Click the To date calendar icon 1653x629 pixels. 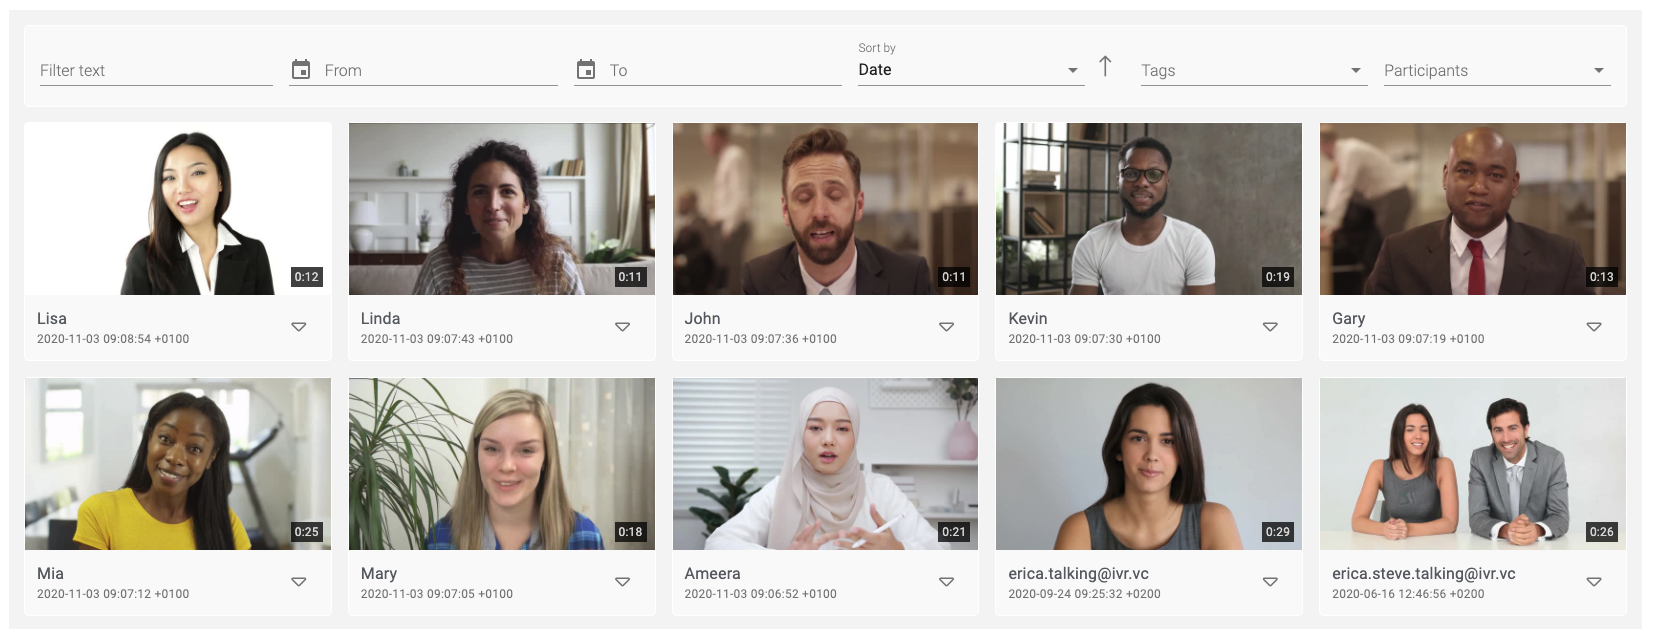[x=586, y=69]
